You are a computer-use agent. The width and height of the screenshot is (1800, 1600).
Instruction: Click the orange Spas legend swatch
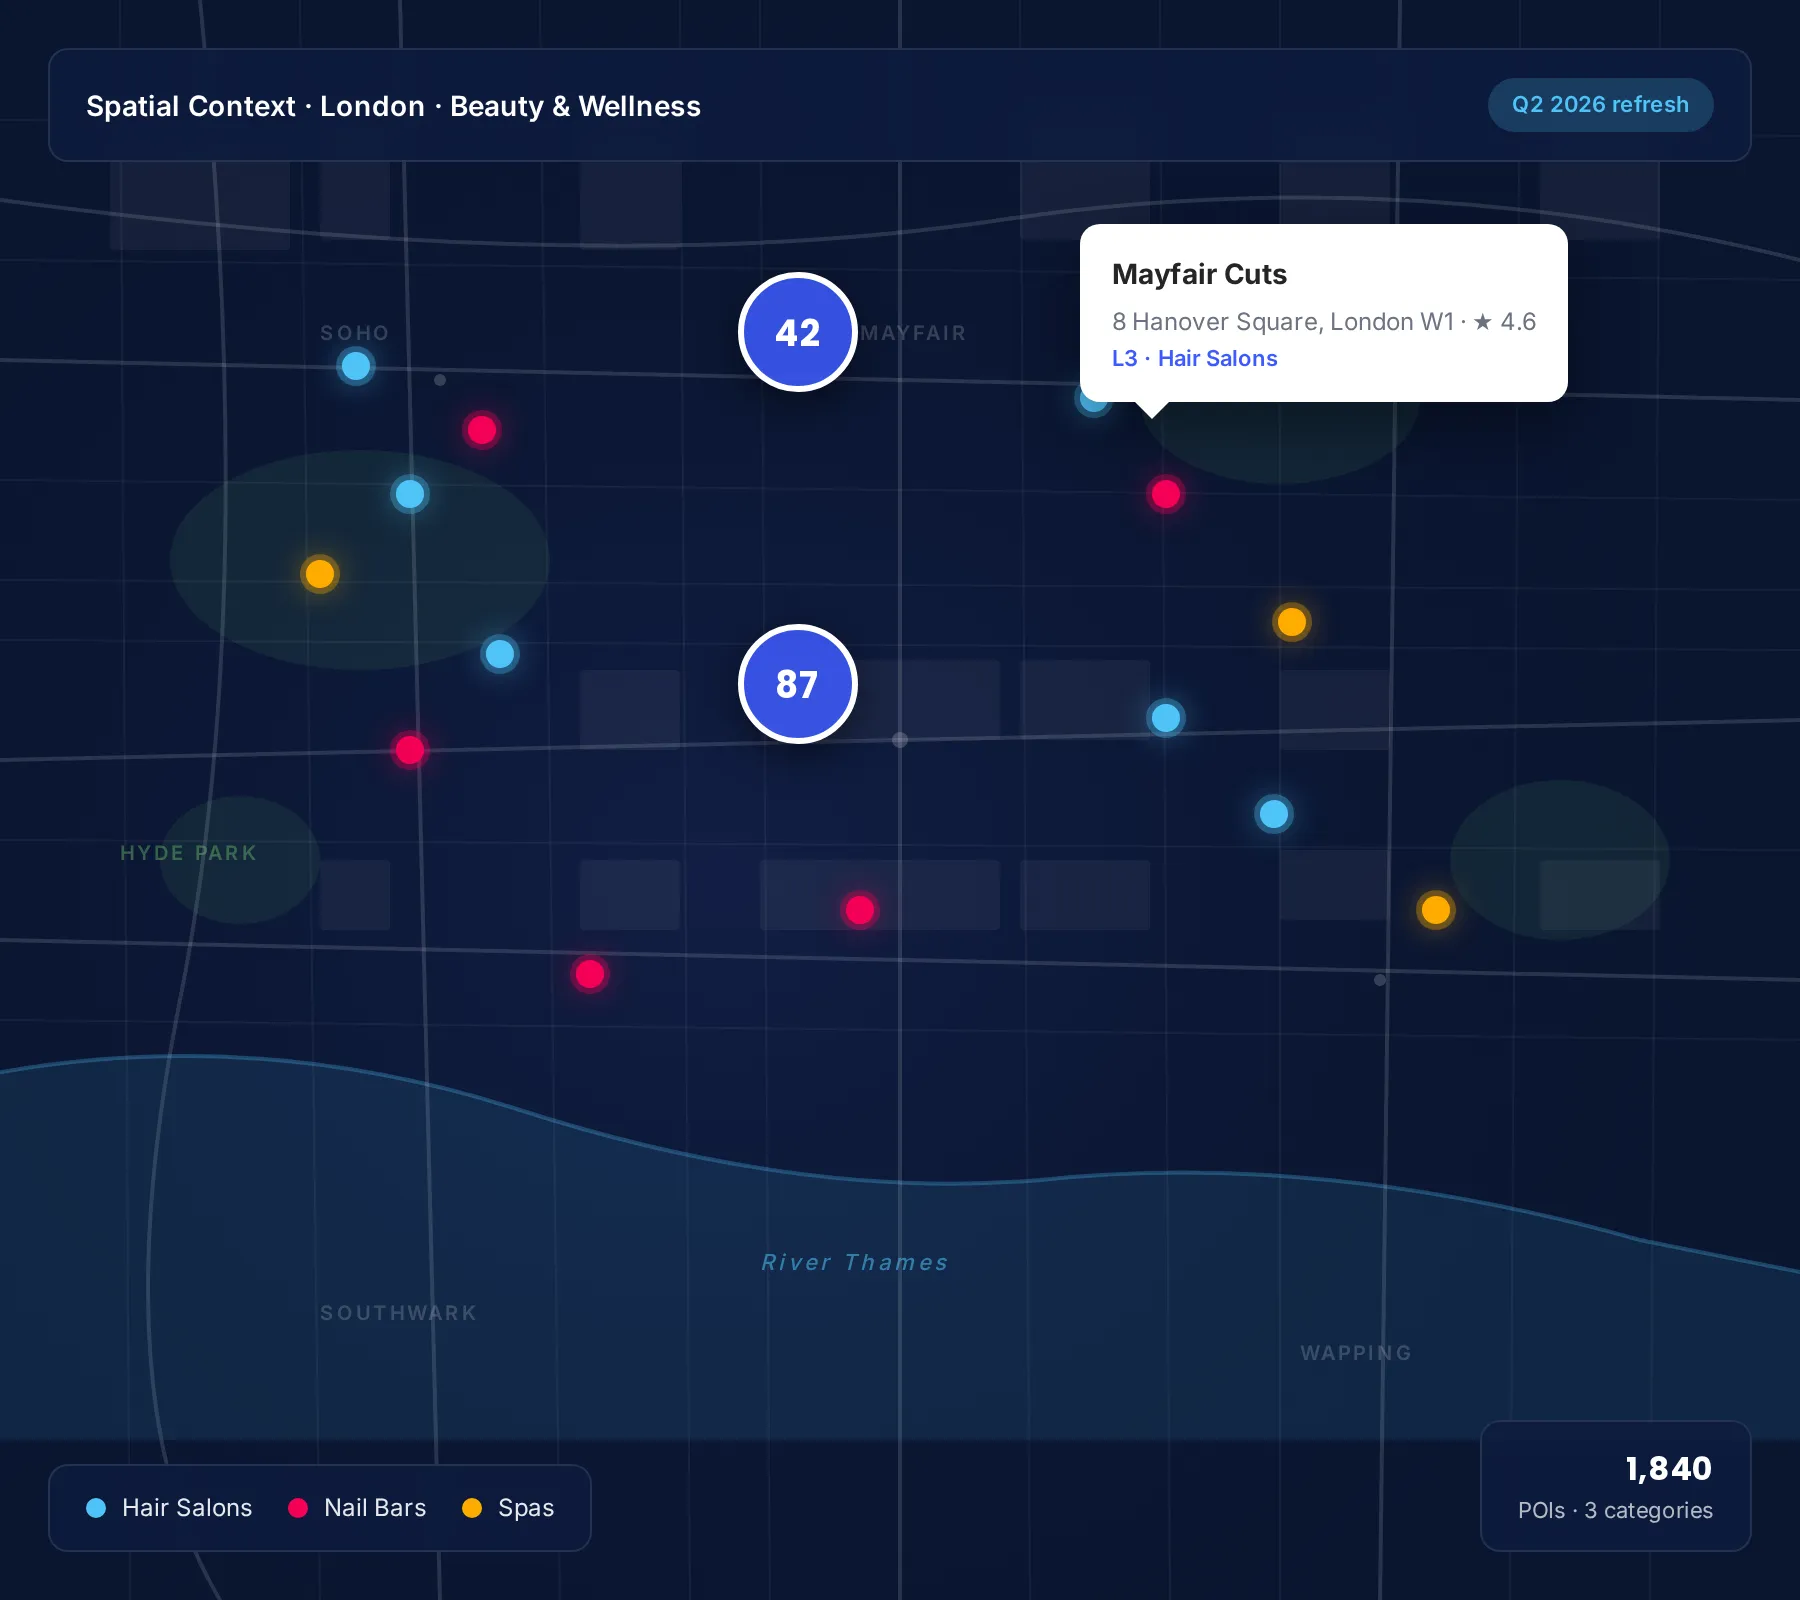(472, 1508)
